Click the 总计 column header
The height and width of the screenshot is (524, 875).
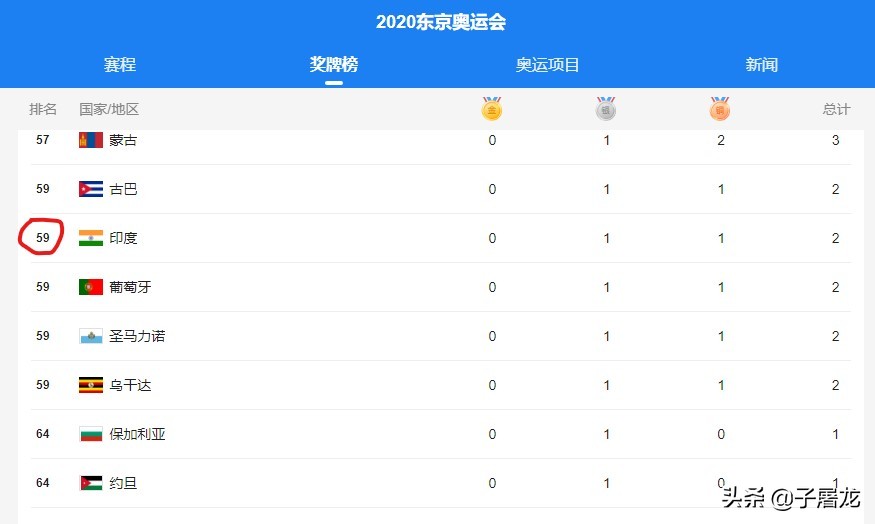click(x=836, y=109)
